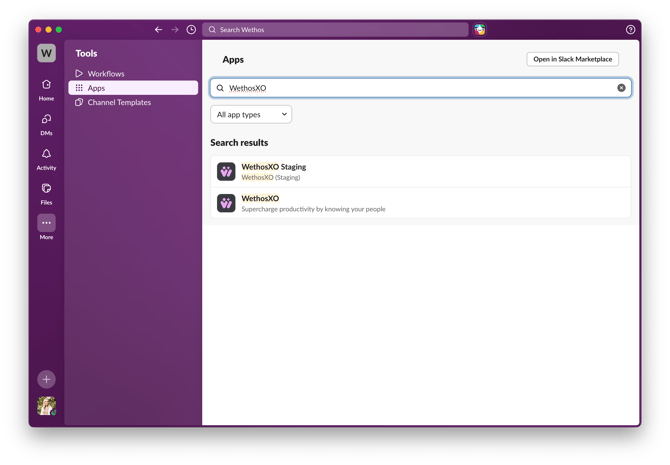Open the help question mark icon

pos(630,30)
